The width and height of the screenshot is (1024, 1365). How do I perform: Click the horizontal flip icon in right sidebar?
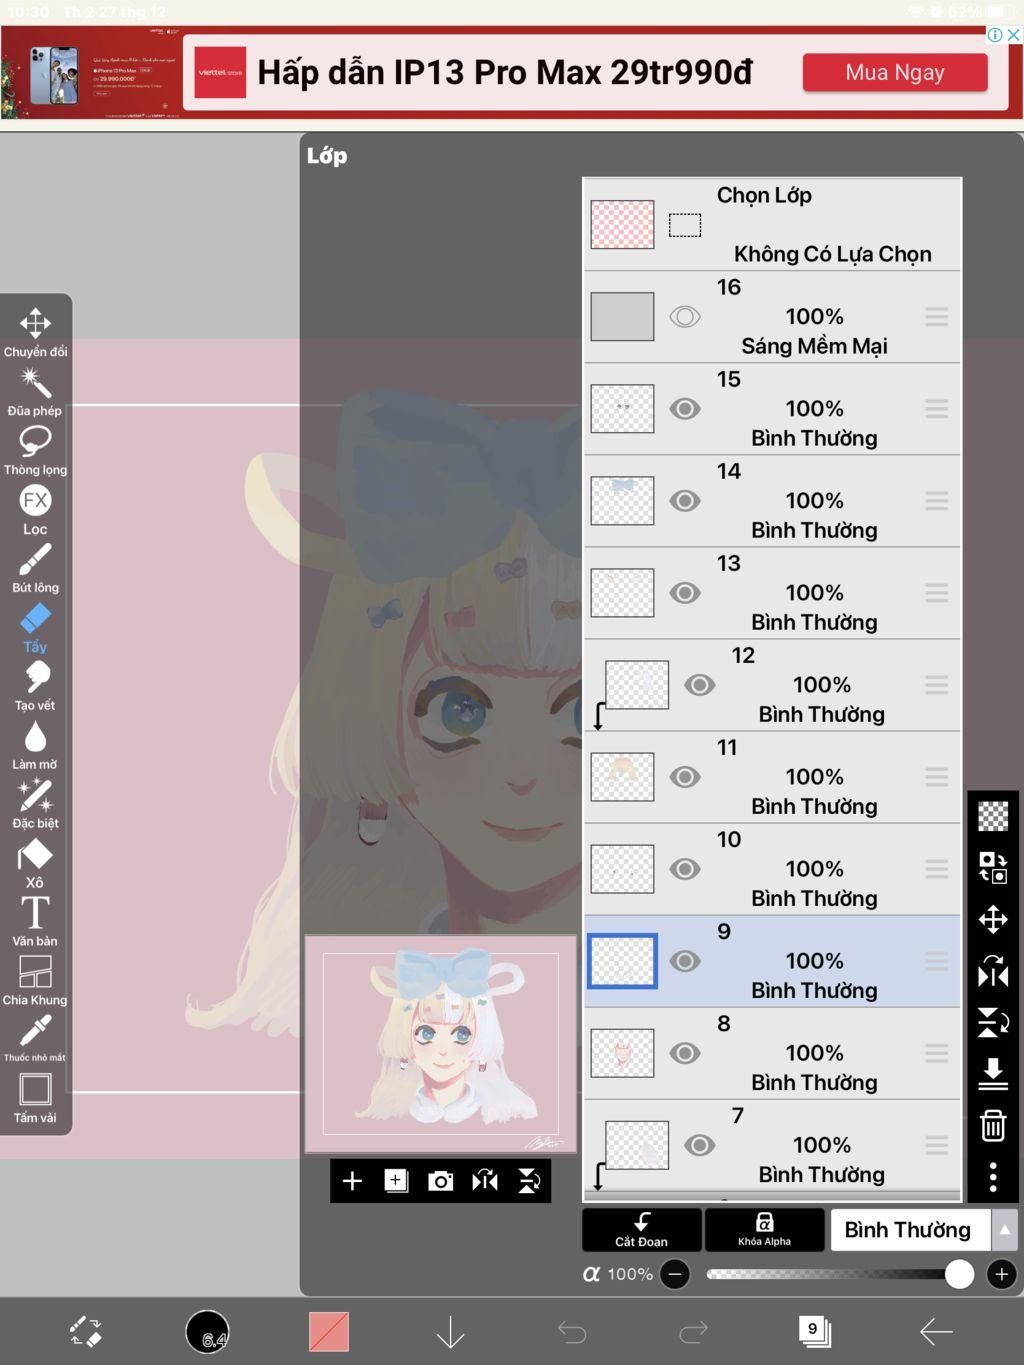tap(993, 971)
